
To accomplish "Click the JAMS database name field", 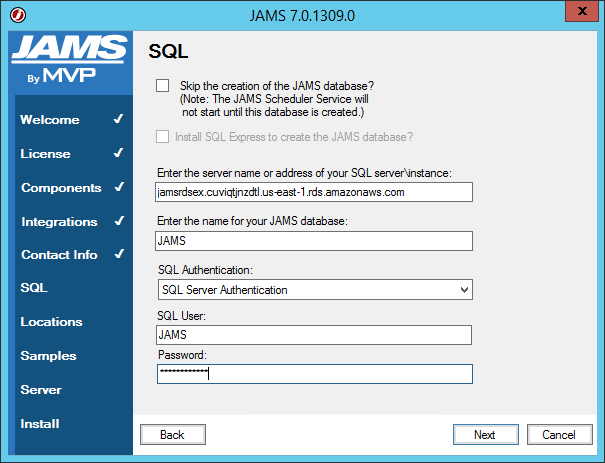I will pos(314,241).
